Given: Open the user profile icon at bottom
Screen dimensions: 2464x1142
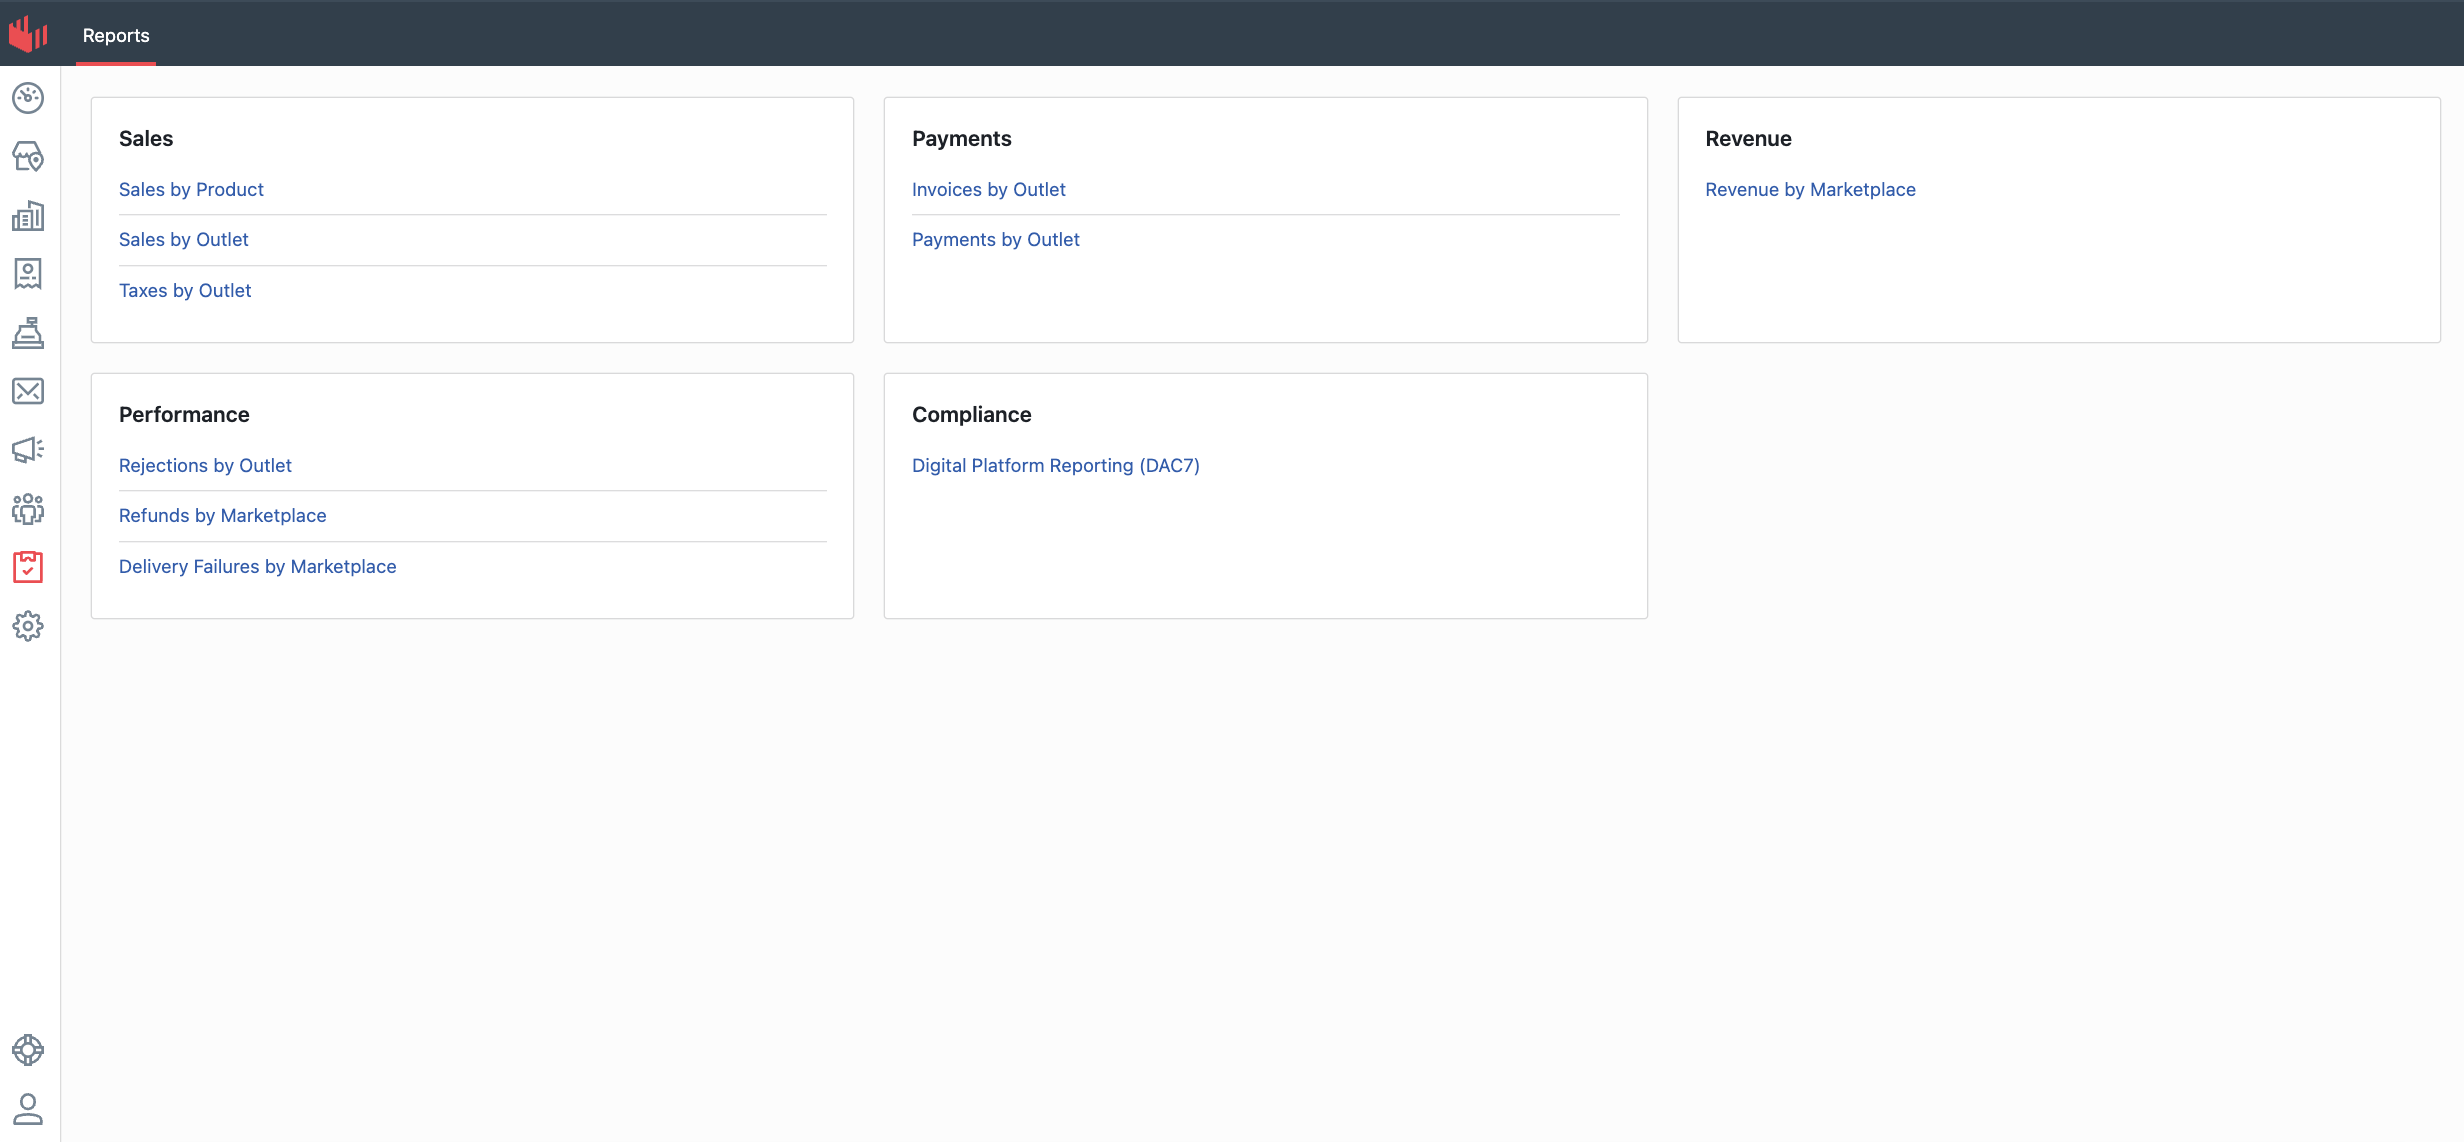Looking at the screenshot, I should pos(28,1108).
